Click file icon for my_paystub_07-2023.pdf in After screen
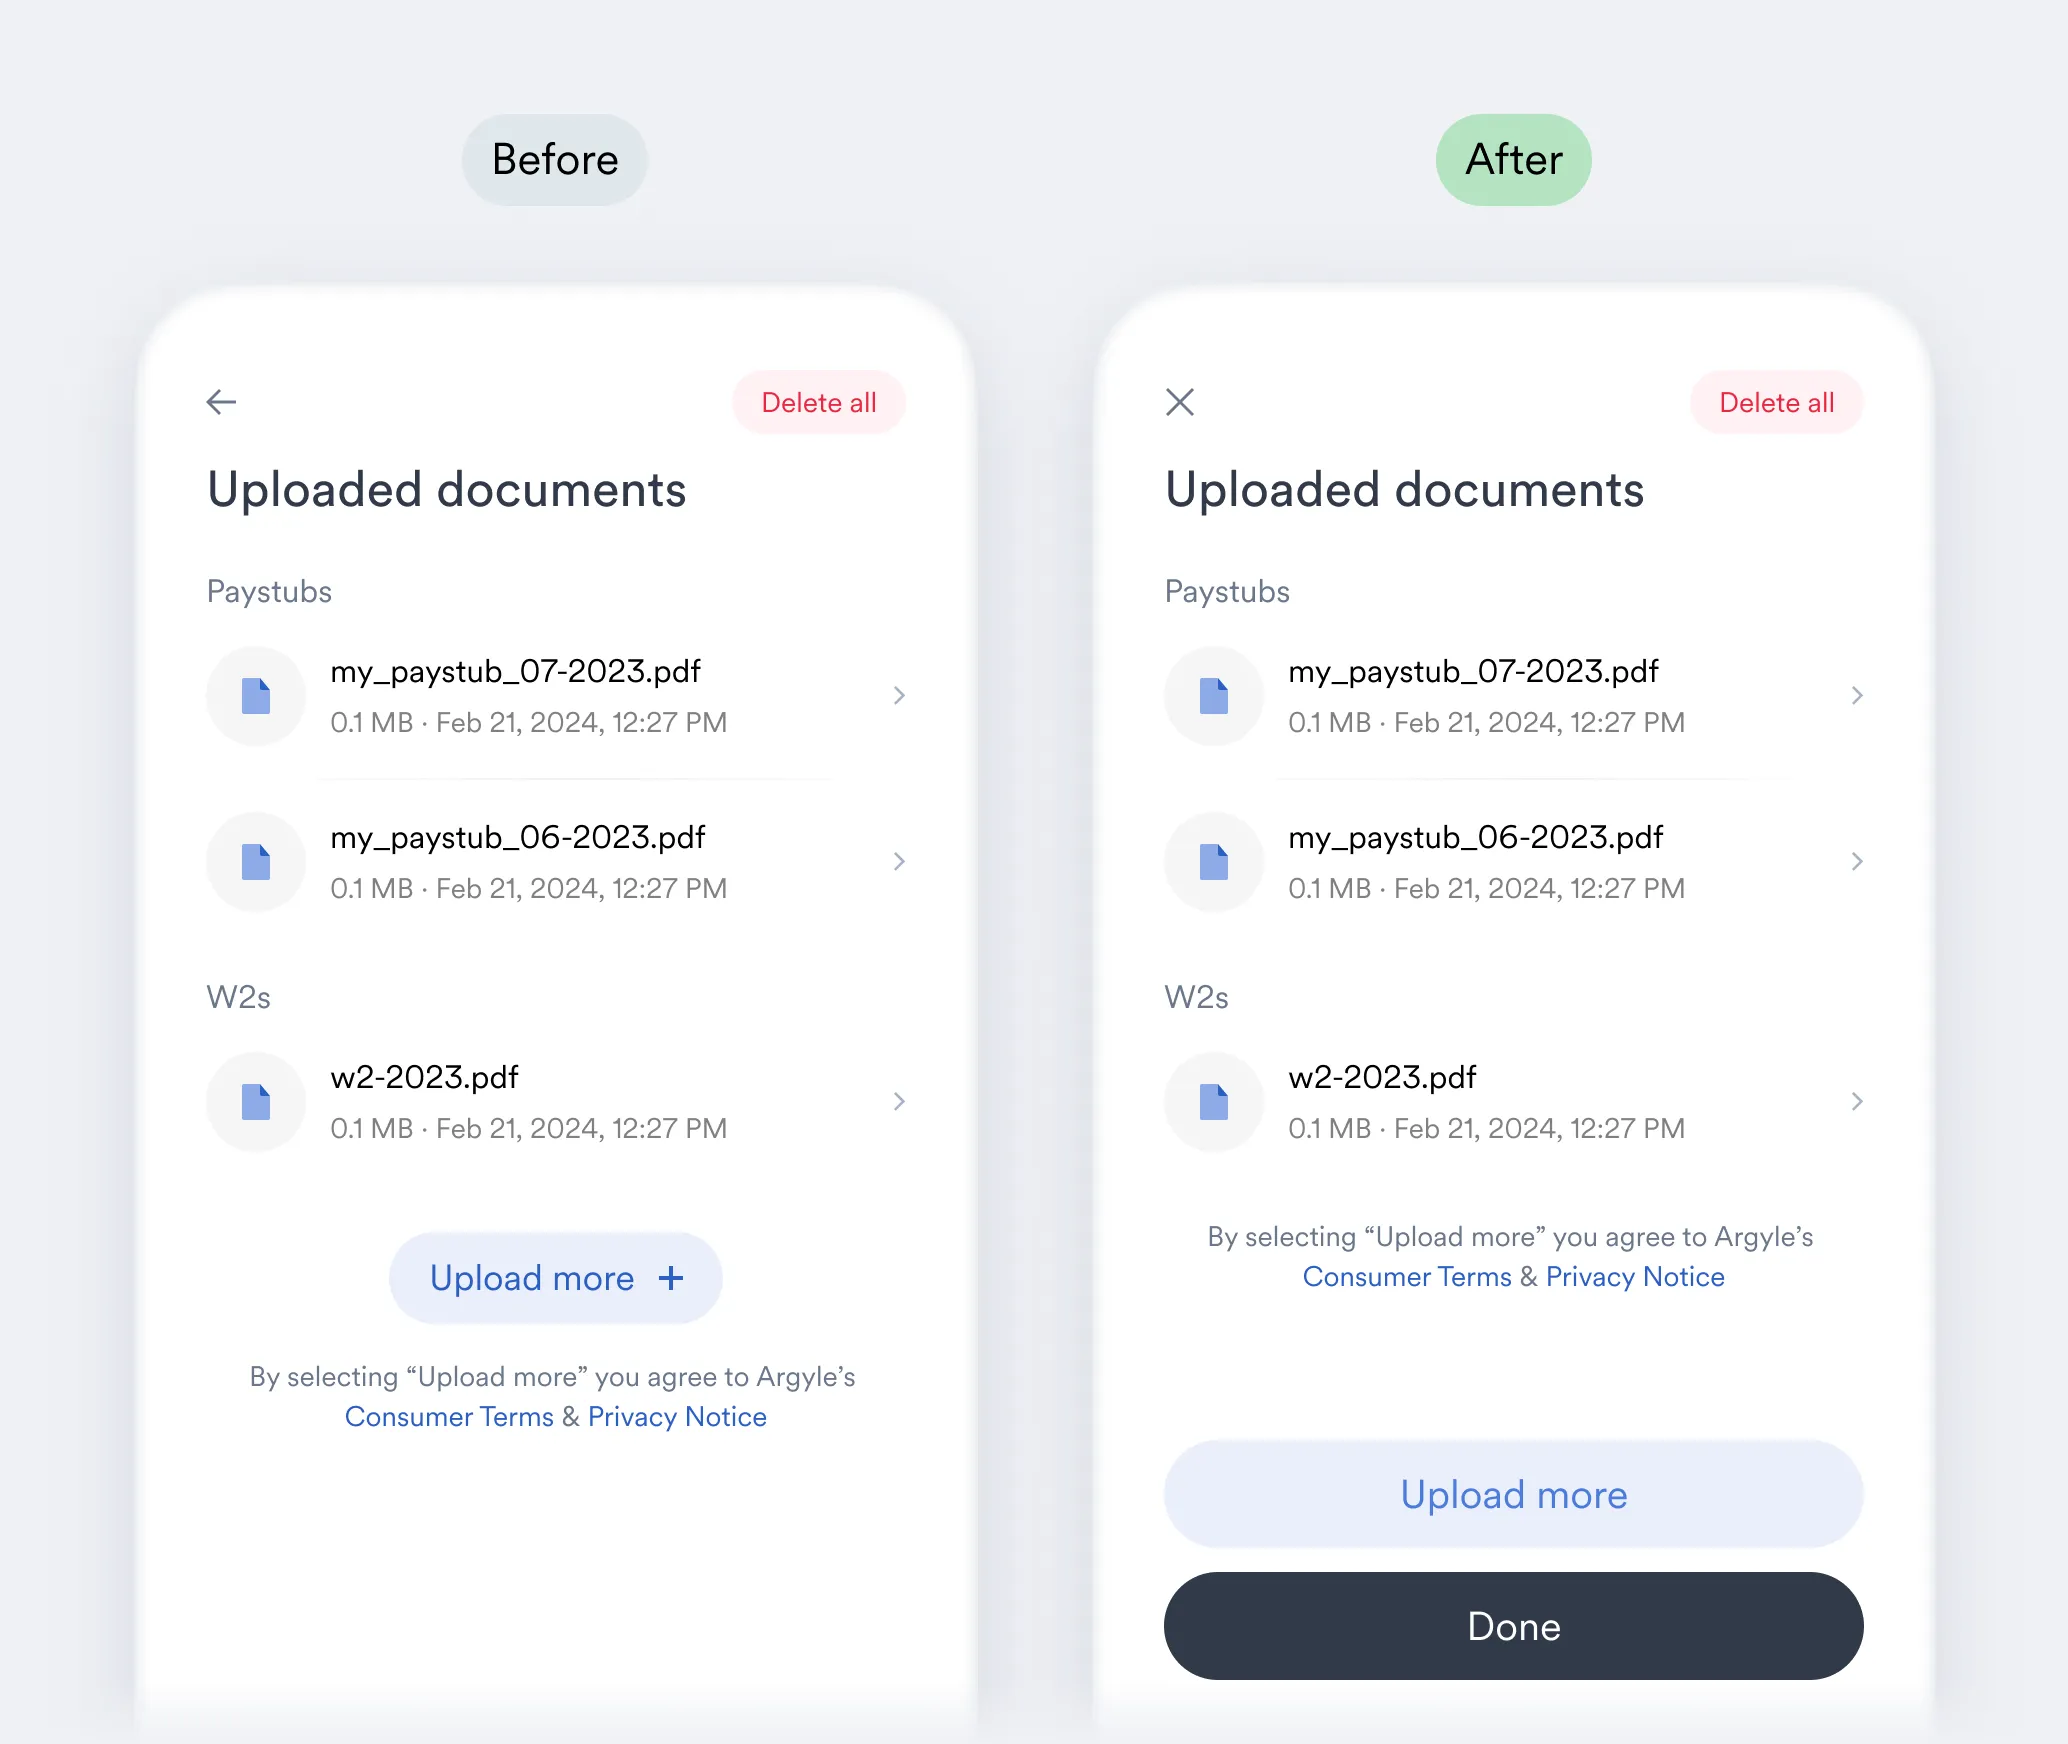Screen dimensions: 2068x1744 coord(1214,696)
